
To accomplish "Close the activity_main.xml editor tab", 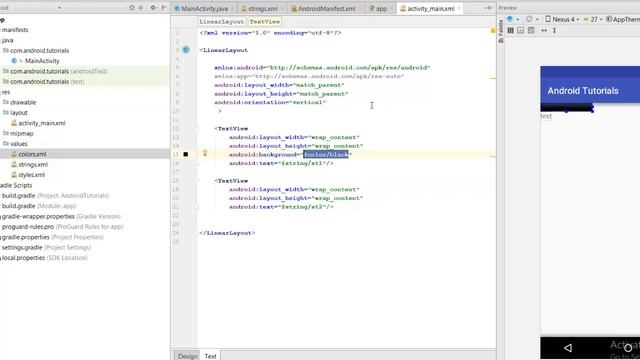I will (x=459, y=9).
